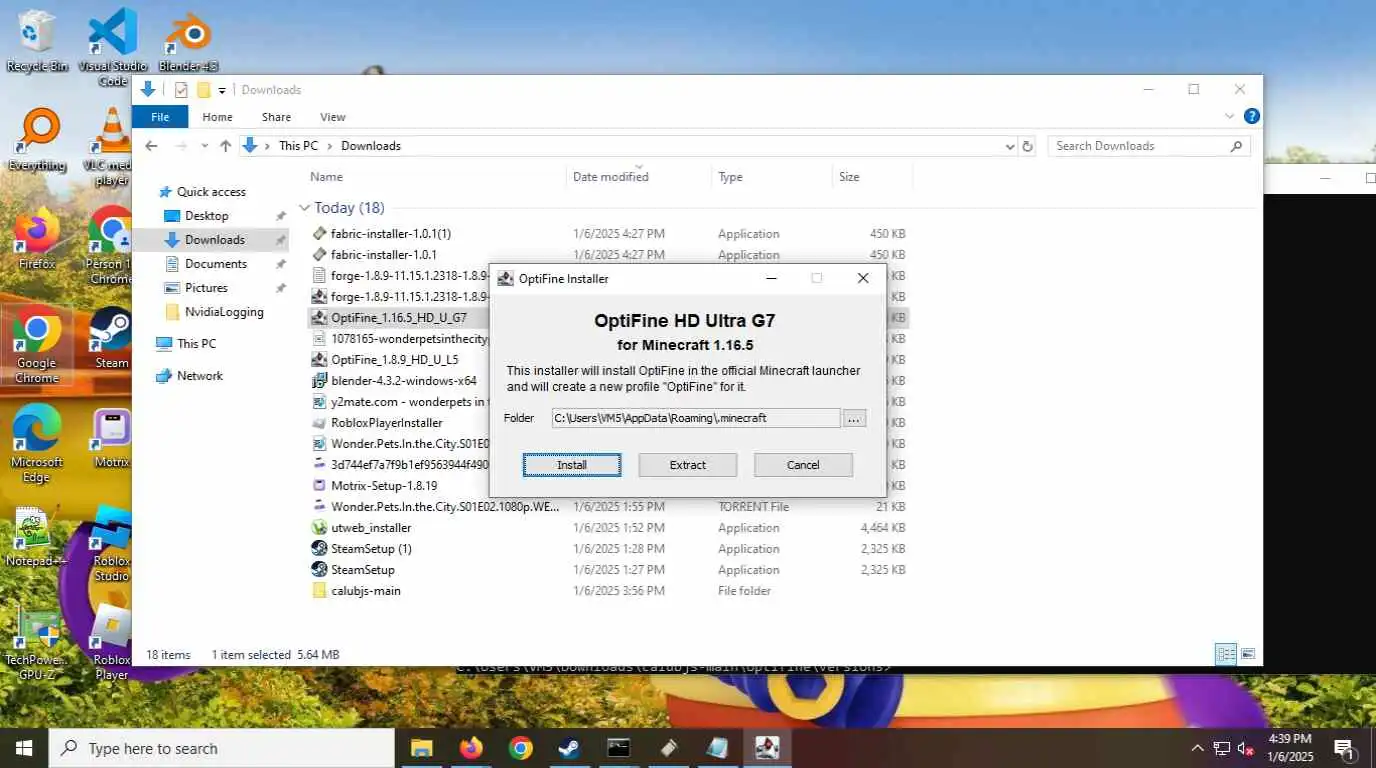Select Network in navigation pane
This screenshot has width=1376, height=768.
(200, 376)
